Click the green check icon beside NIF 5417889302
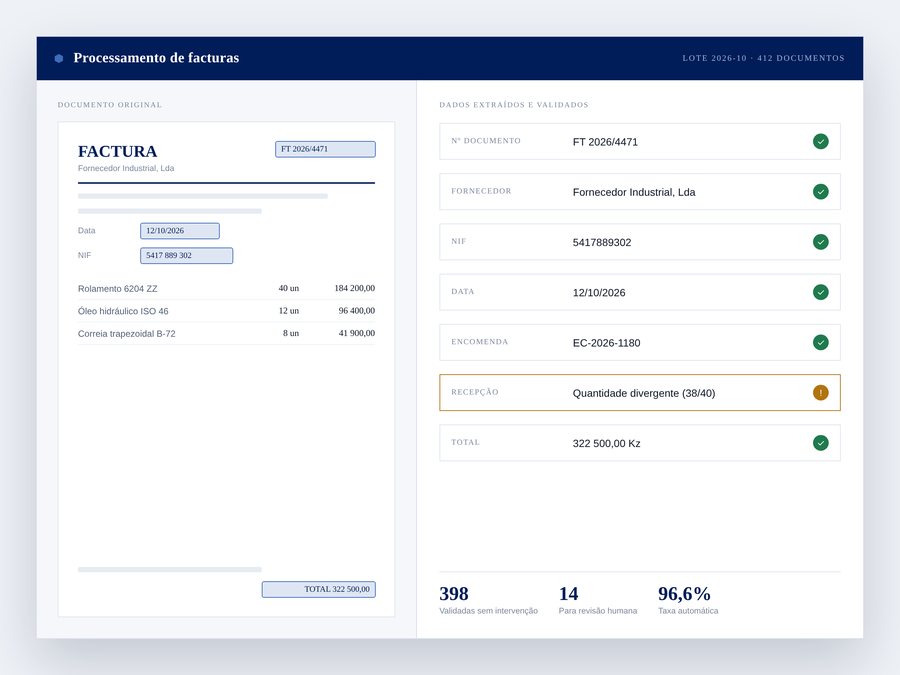Image resolution: width=900 pixels, height=675 pixels. click(820, 242)
